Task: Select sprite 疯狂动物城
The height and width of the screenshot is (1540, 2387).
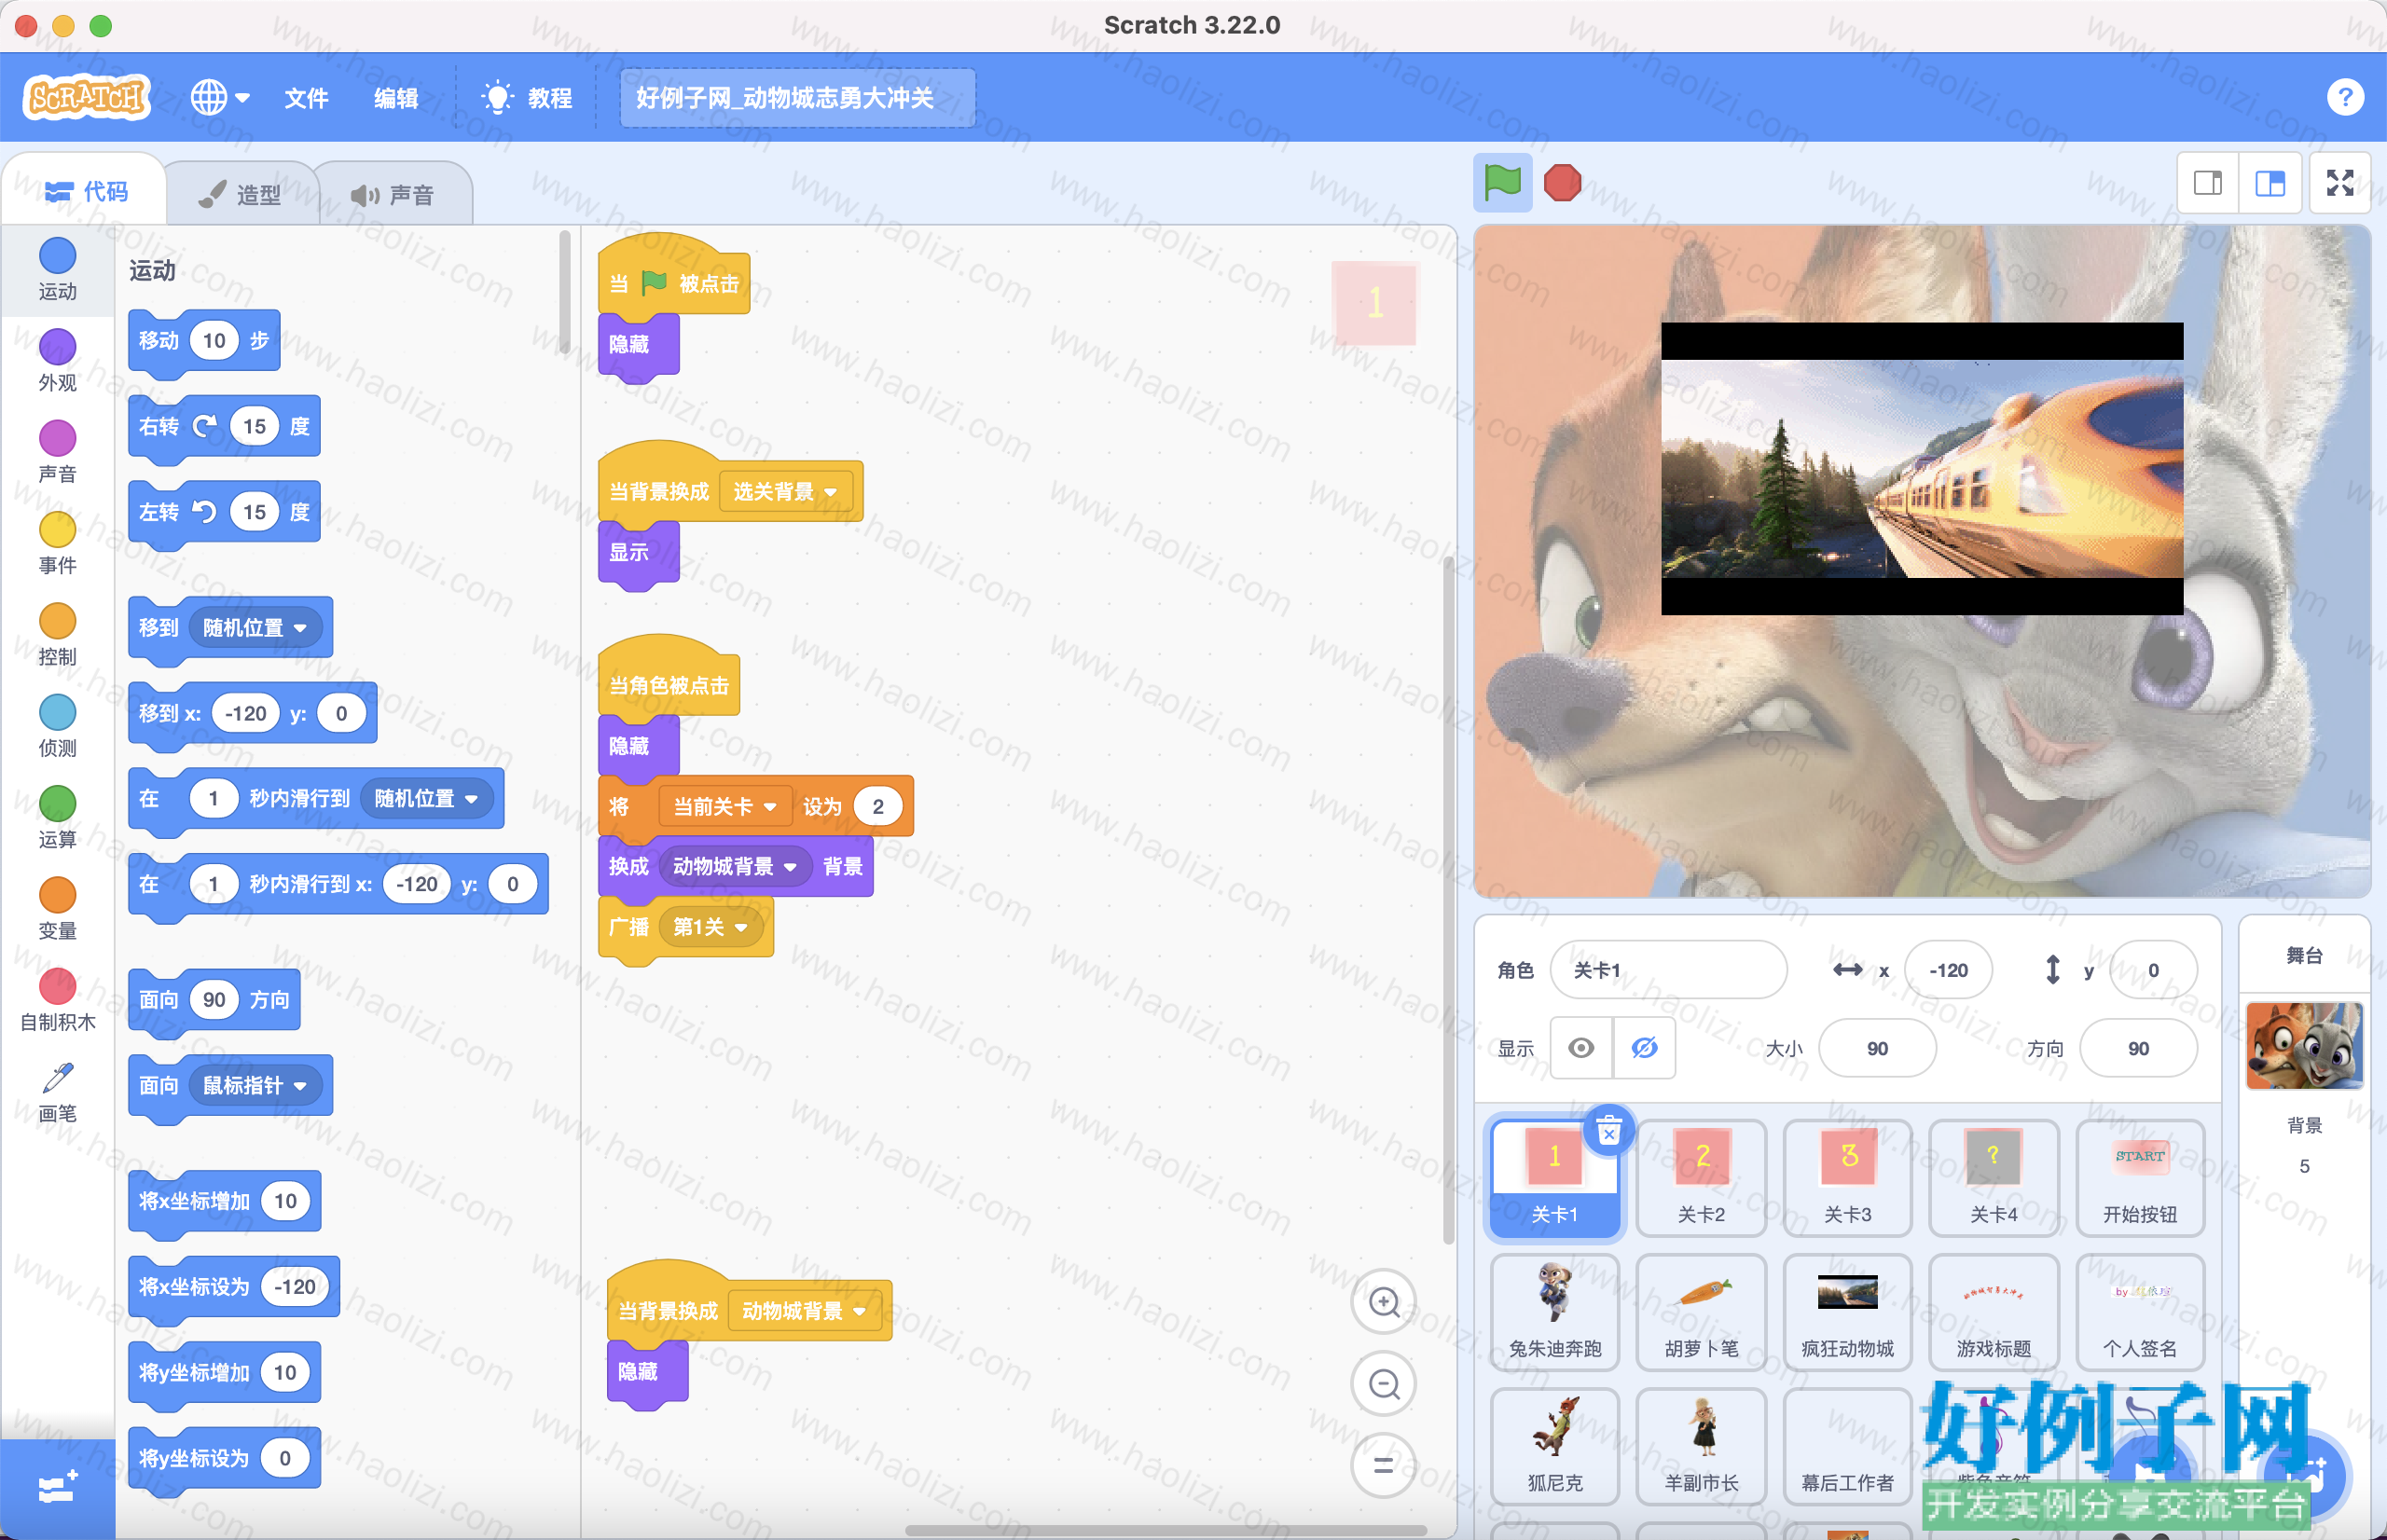Action: [x=1848, y=1312]
